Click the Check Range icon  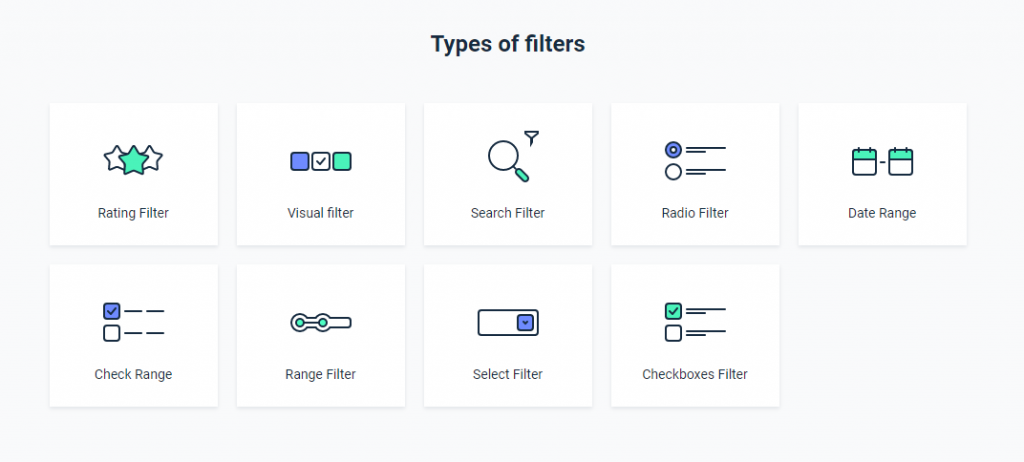133,322
